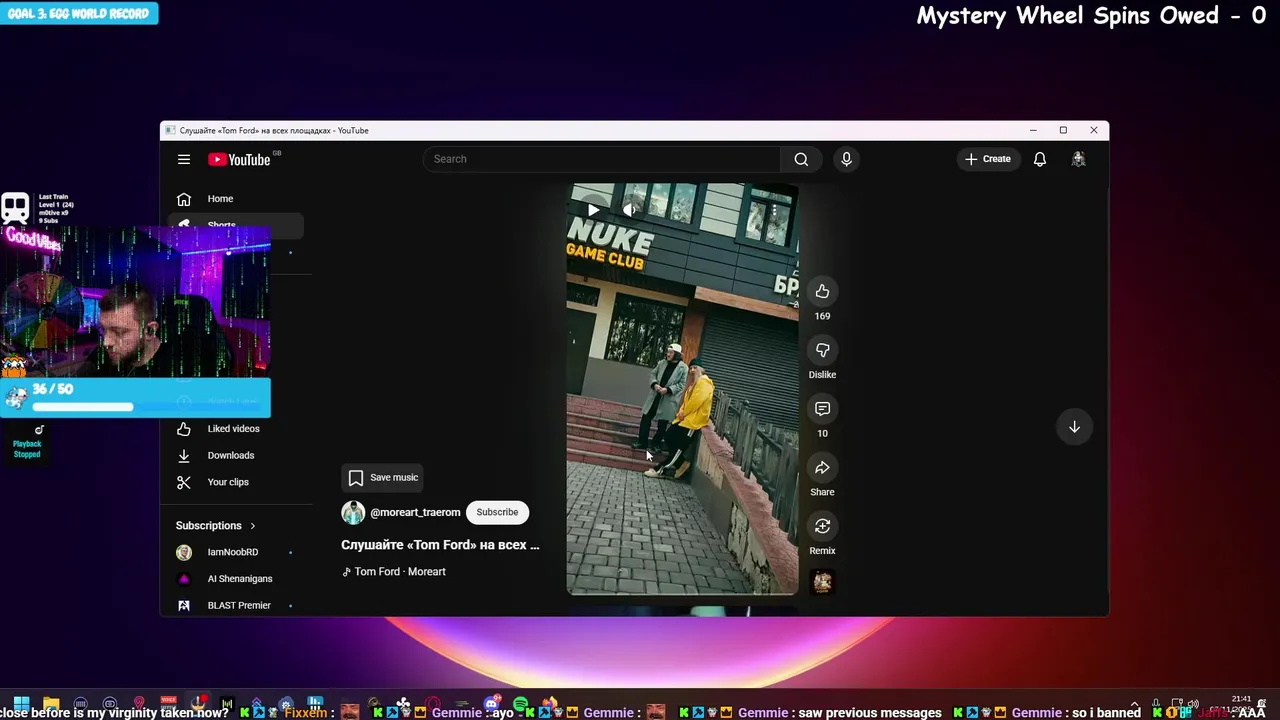
Task: Open the Tom Ford · Moreart sound link
Action: point(394,572)
